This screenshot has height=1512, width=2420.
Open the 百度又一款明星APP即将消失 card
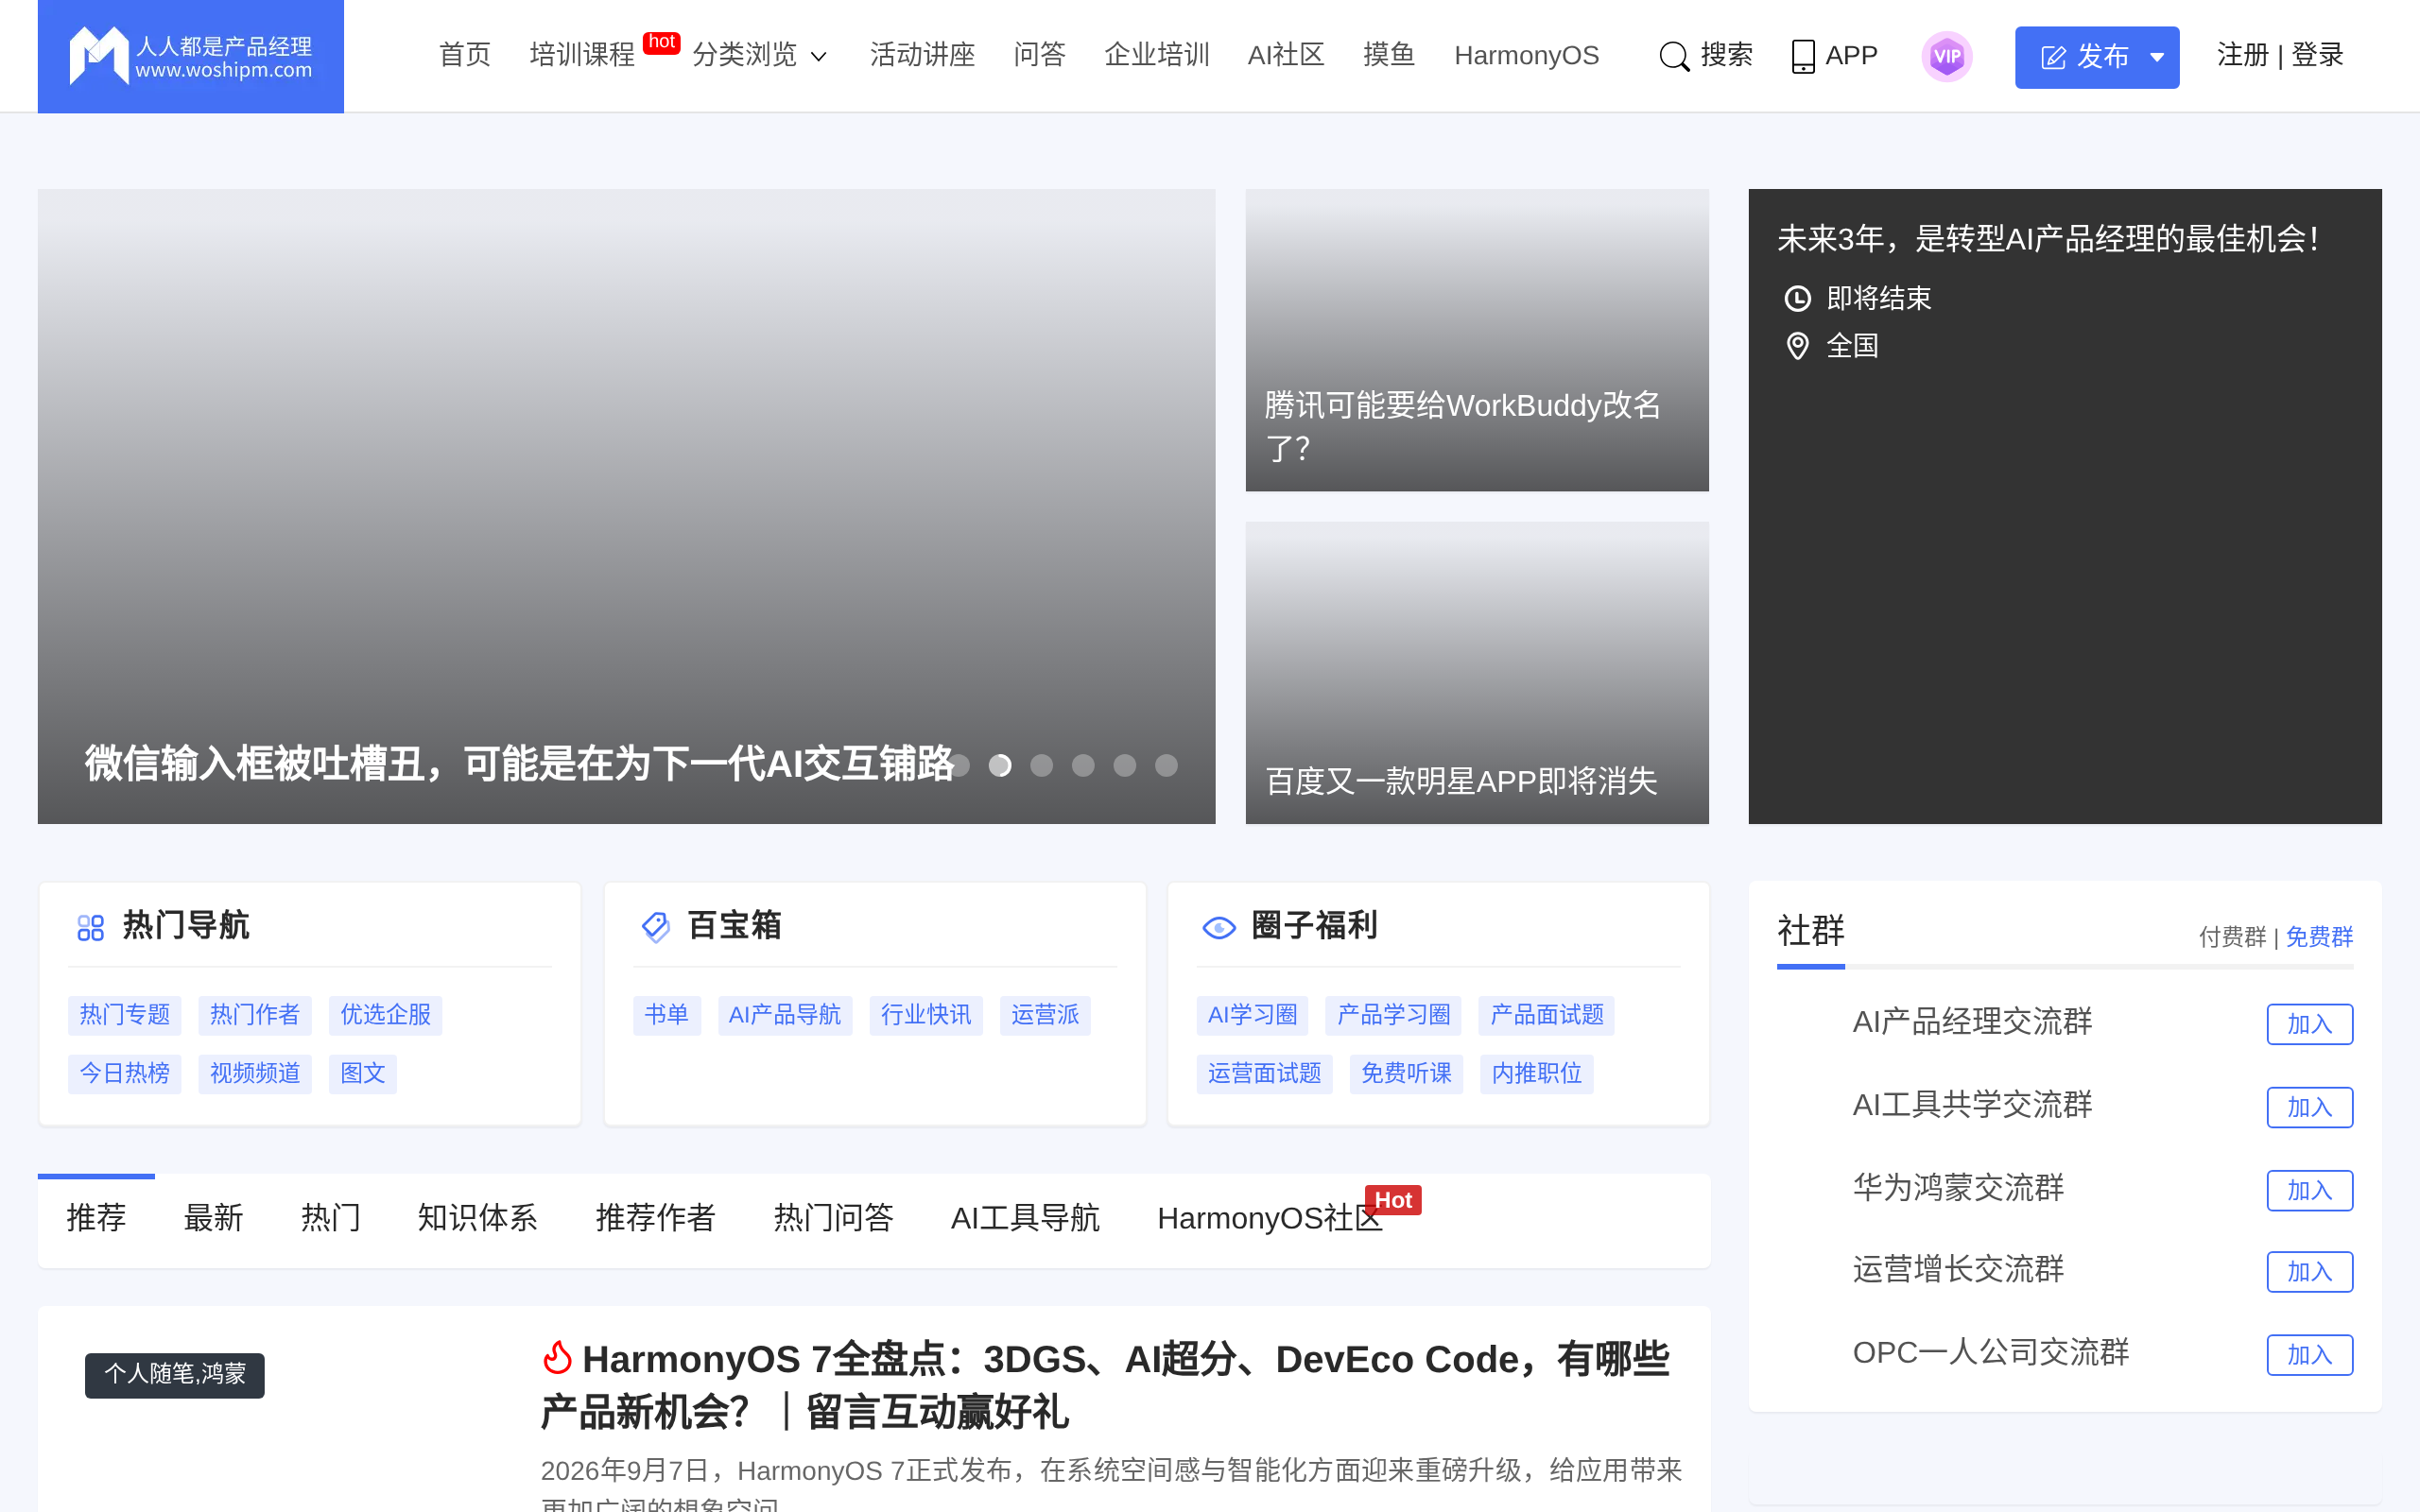[x=1477, y=673]
